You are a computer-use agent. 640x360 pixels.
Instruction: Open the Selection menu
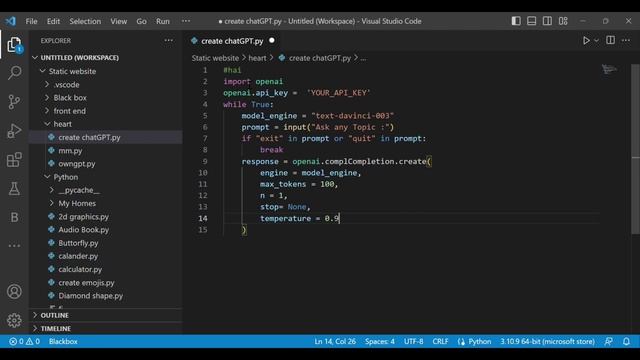coord(85,21)
